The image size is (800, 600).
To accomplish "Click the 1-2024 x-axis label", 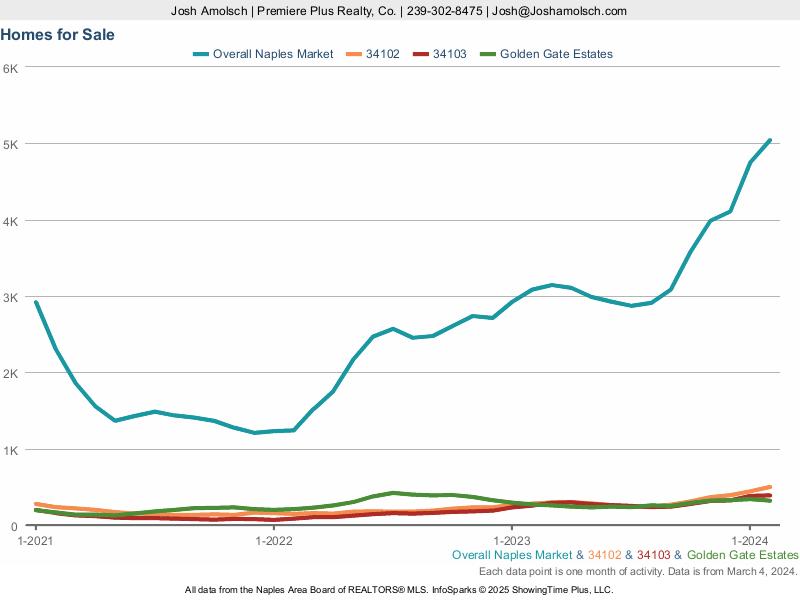I will point(750,541).
